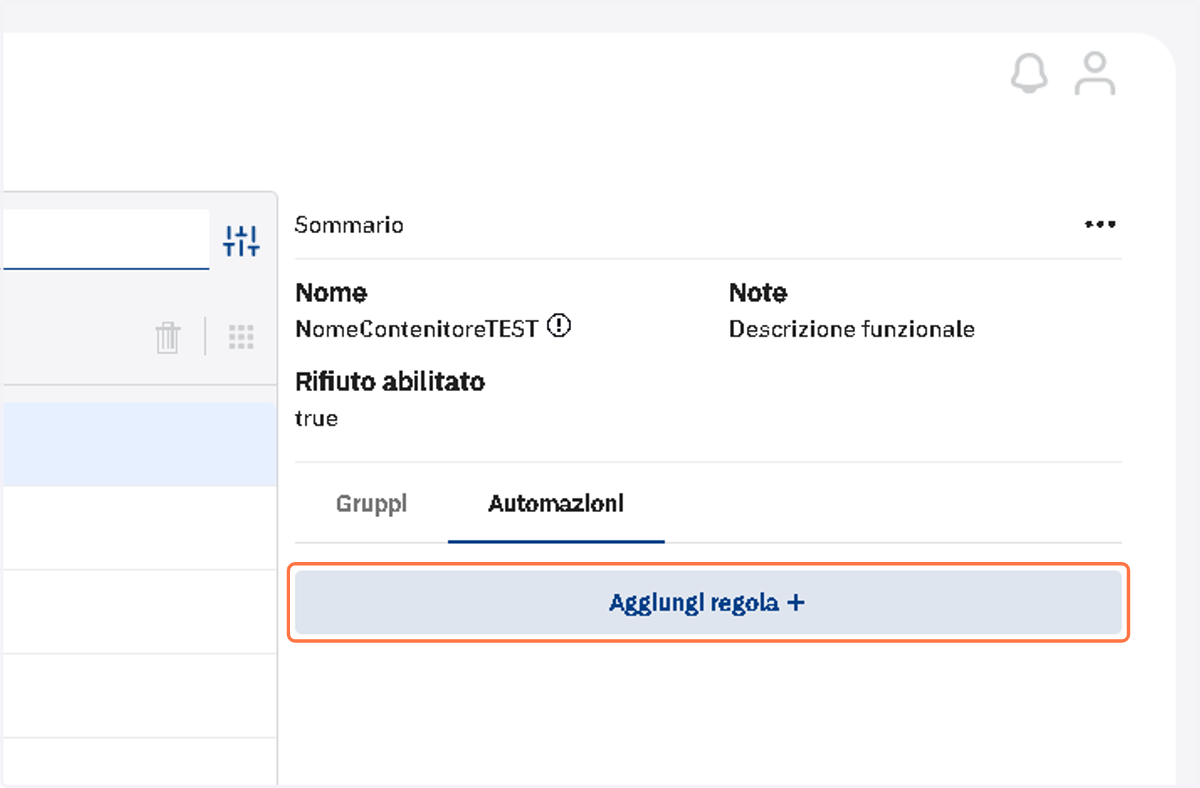This screenshot has width=1200, height=788.
Task: Select the Automazioni tab
Action: (x=556, y=503)
